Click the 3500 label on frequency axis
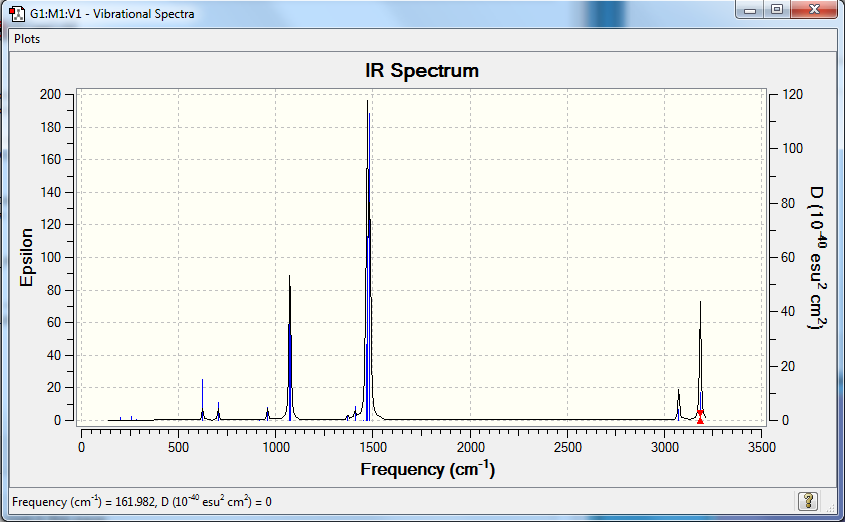The height and width of the screenshot is (522, 845). tap(762, 447)
